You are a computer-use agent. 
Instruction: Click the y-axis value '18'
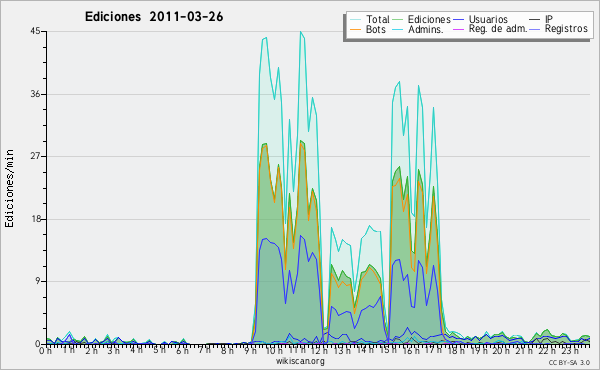tap(35, 219)
